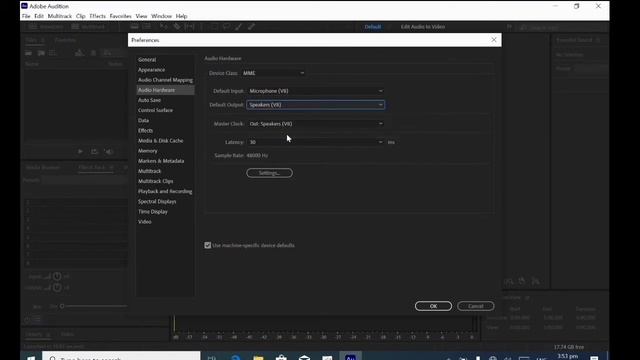Show the Spectral Frequency Display icon

(134, 27)
